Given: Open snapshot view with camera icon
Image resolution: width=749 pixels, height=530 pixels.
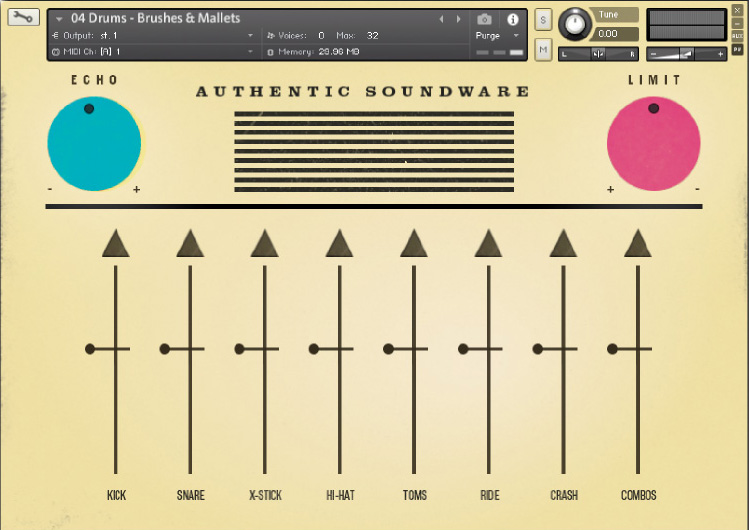Looking at the screenshot, I should coord(484,19).
